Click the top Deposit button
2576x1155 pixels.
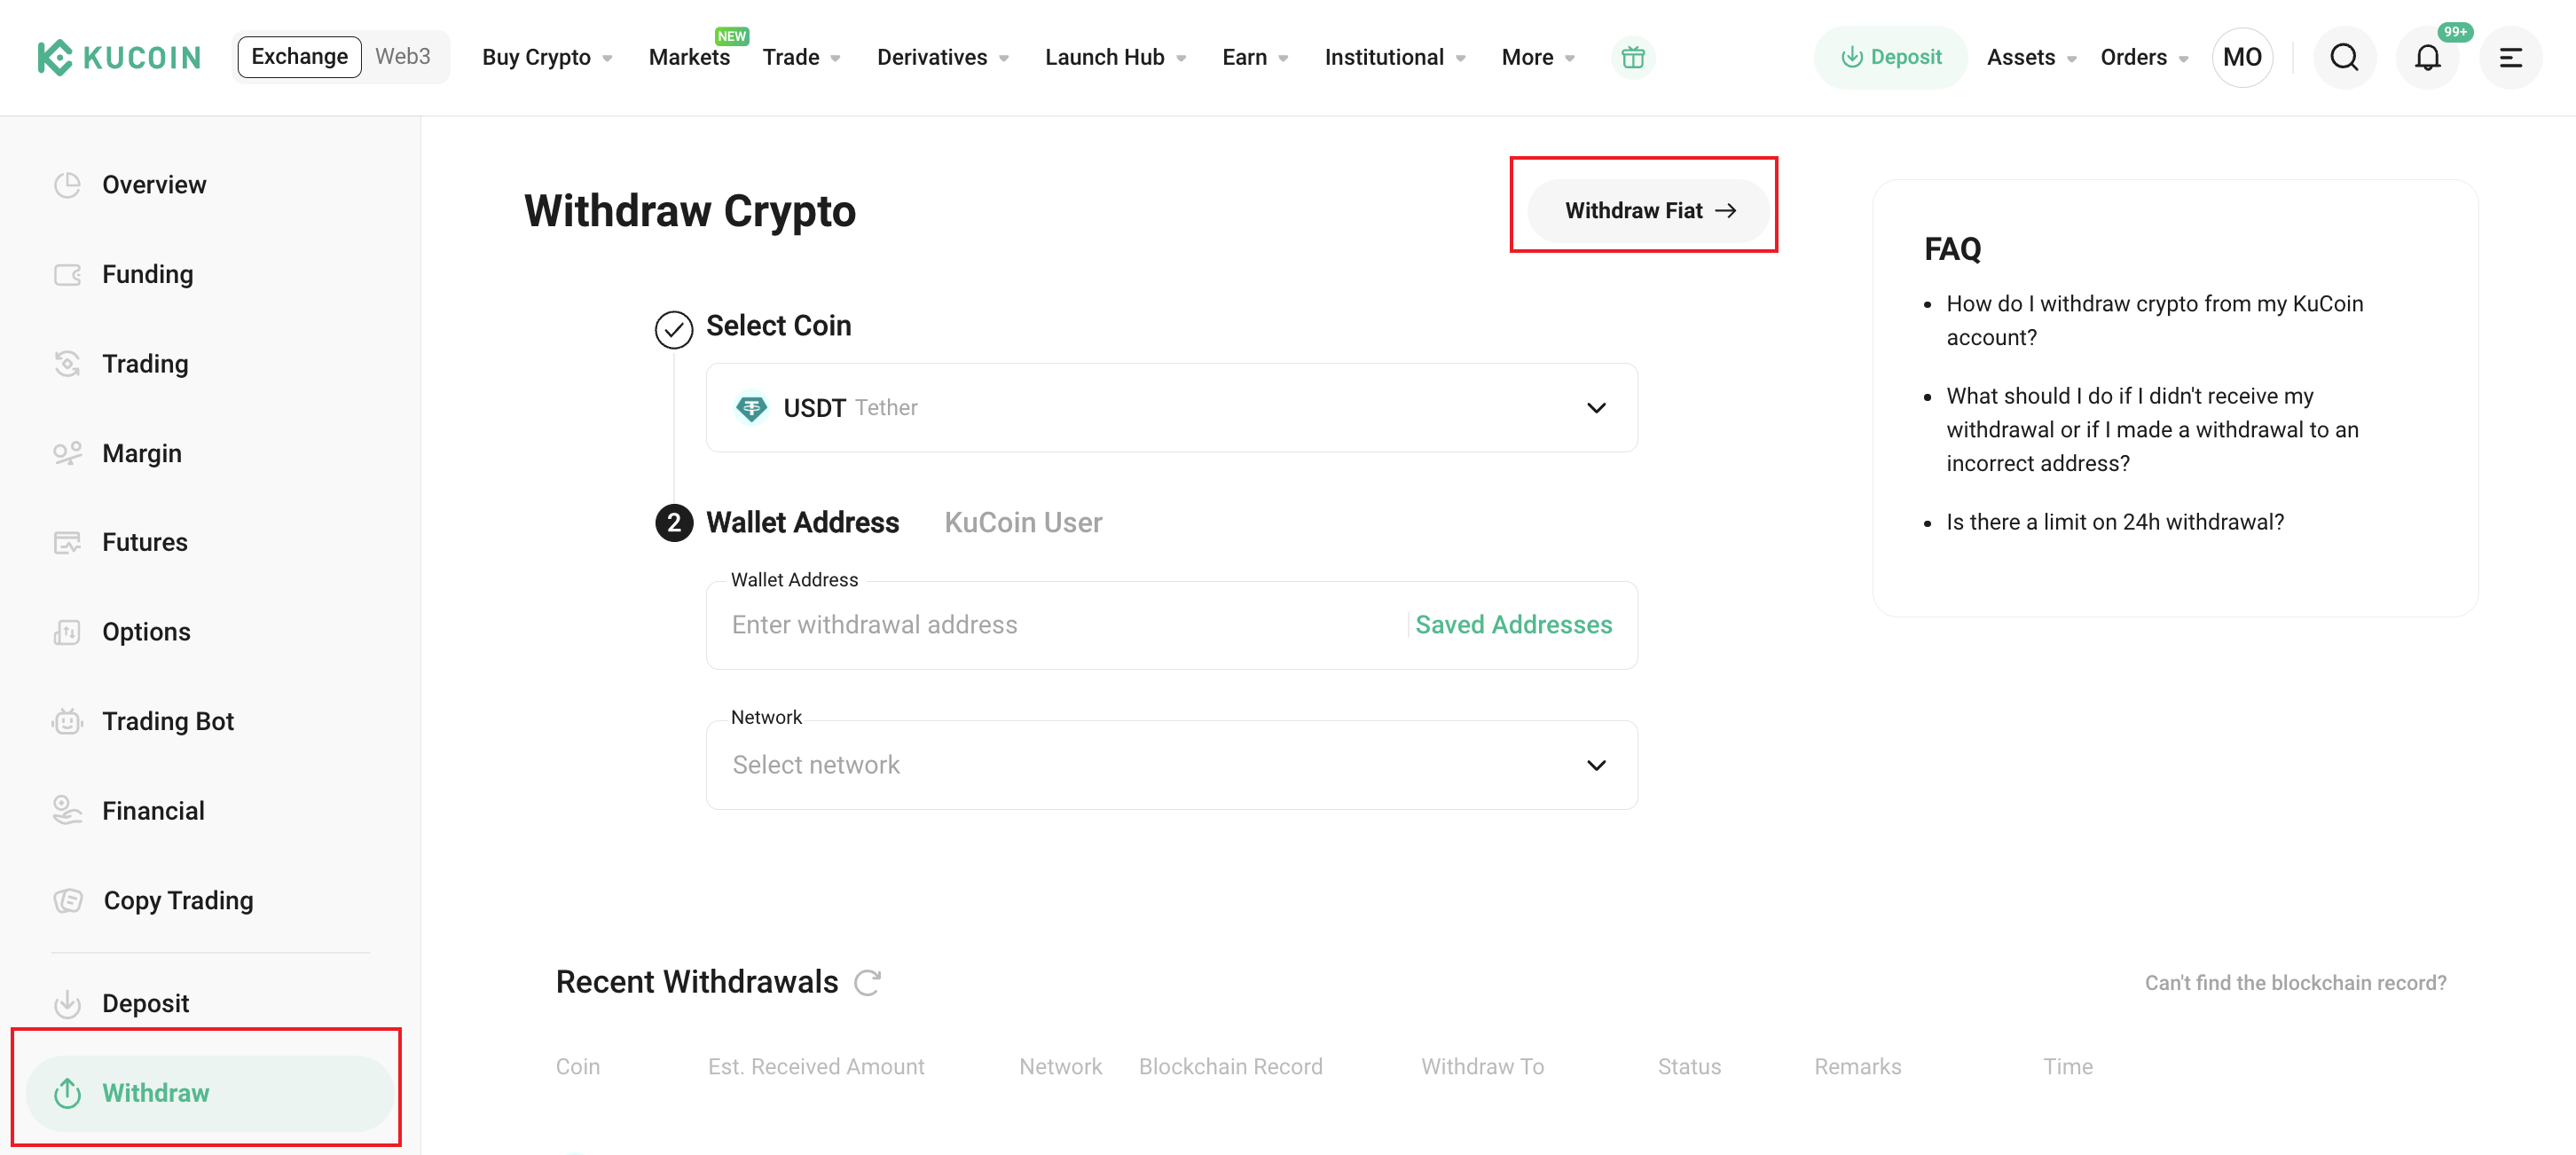coord(1890,58)
